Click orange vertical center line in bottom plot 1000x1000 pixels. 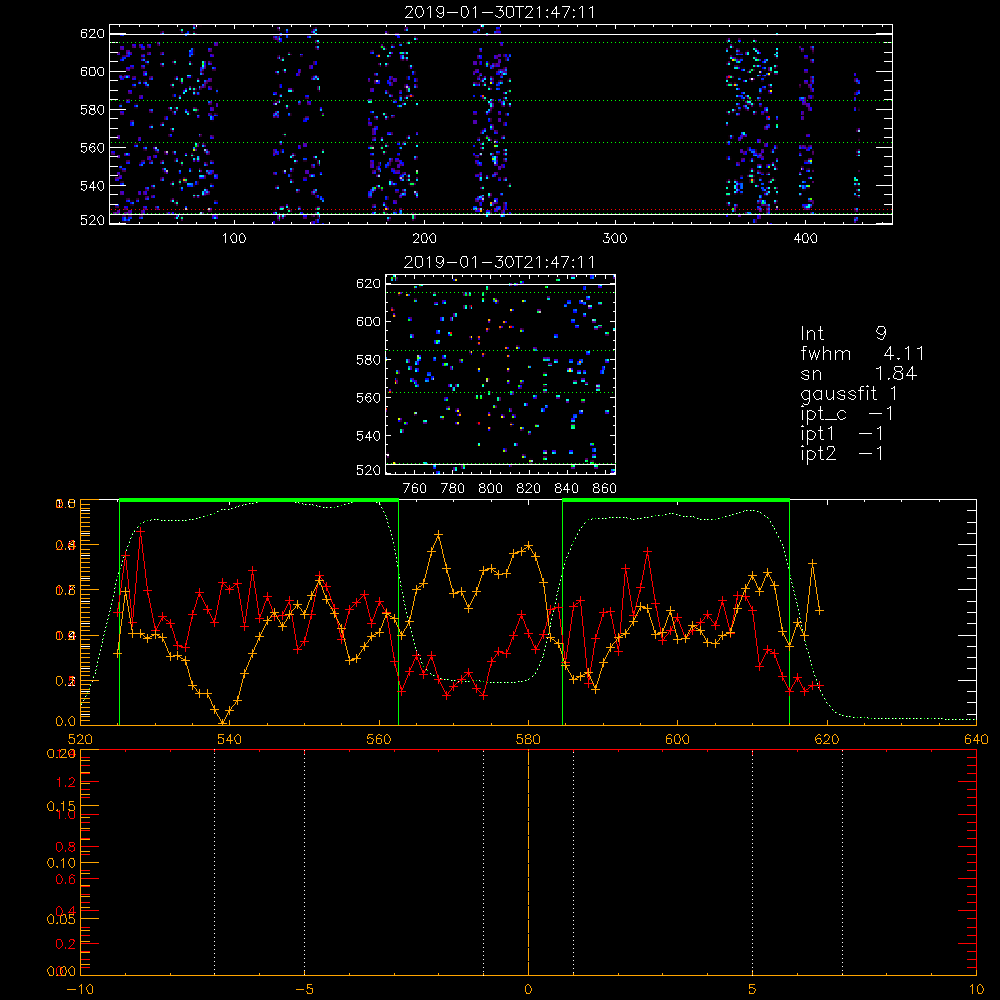click(528, 863)
